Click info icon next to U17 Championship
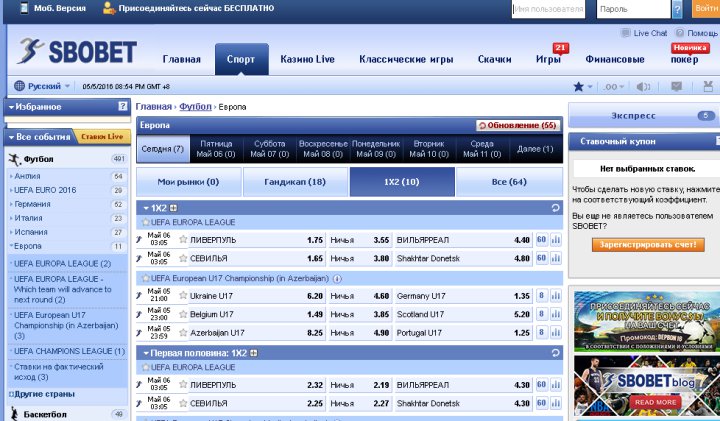The height and width of the screenshot is (421, 720). [x=337, y=279]
